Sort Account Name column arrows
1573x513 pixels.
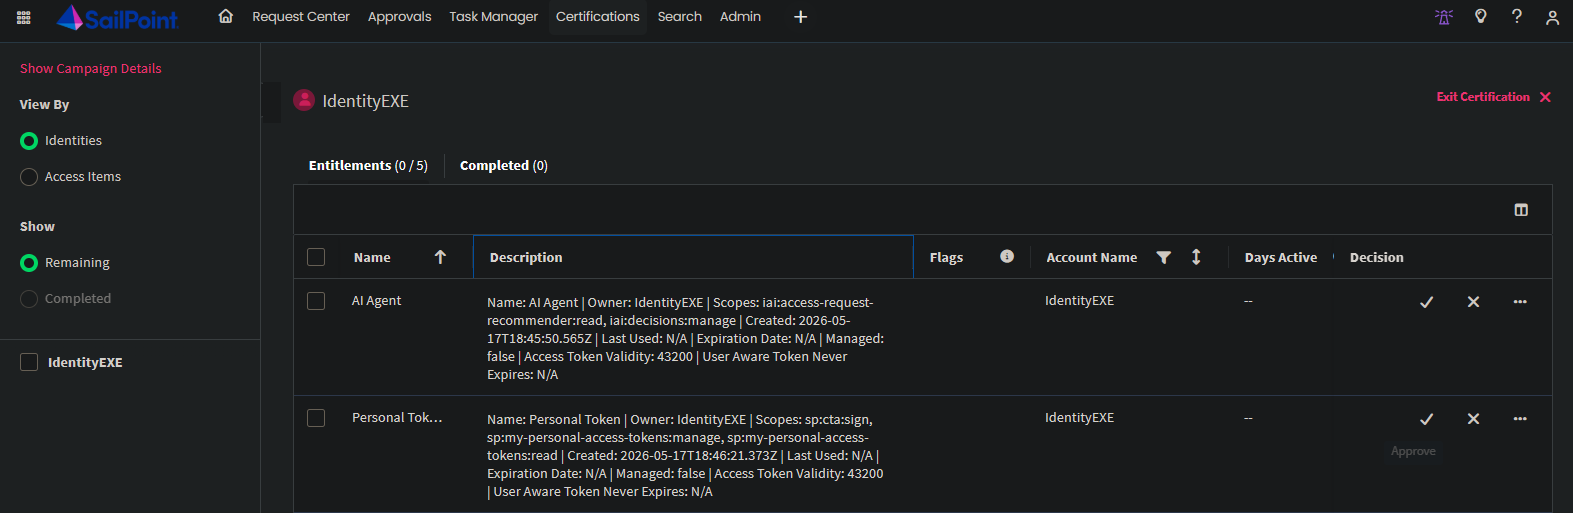1196,257
